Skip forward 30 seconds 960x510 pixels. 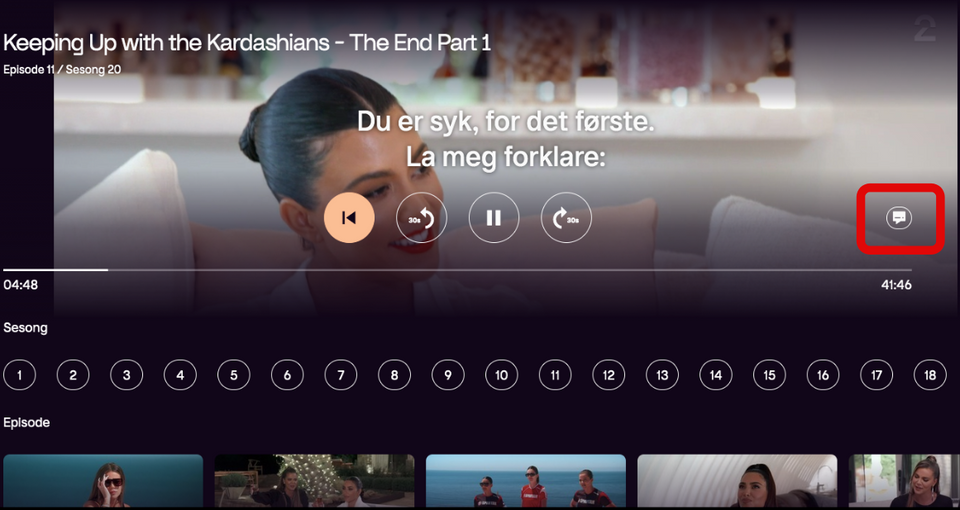click(566, 217)
